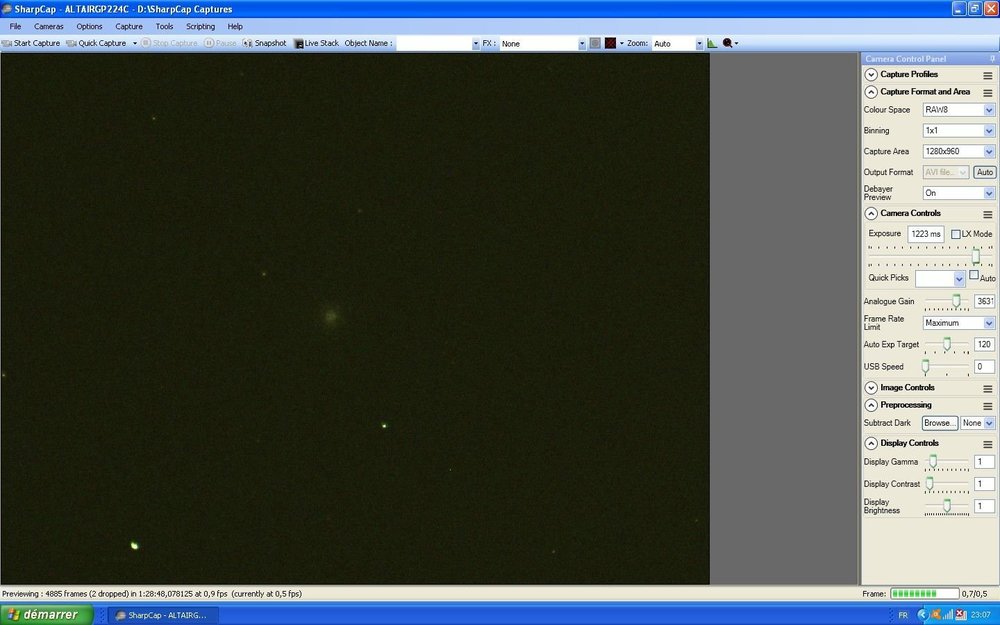This screenshot has width=1000, height=625.
Task: Collapse the Preprocessing section
Action: (871, 406)
